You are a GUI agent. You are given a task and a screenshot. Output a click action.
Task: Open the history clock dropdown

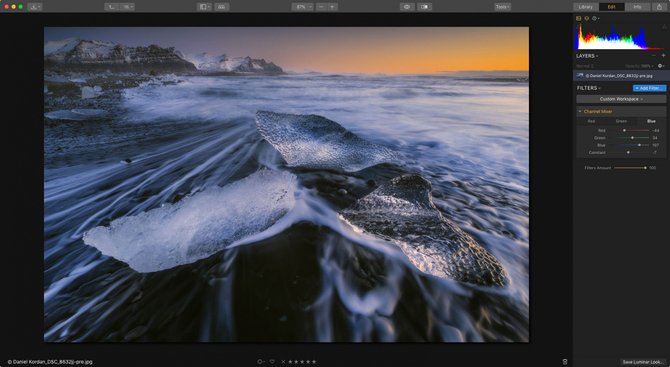coord(595,18)
